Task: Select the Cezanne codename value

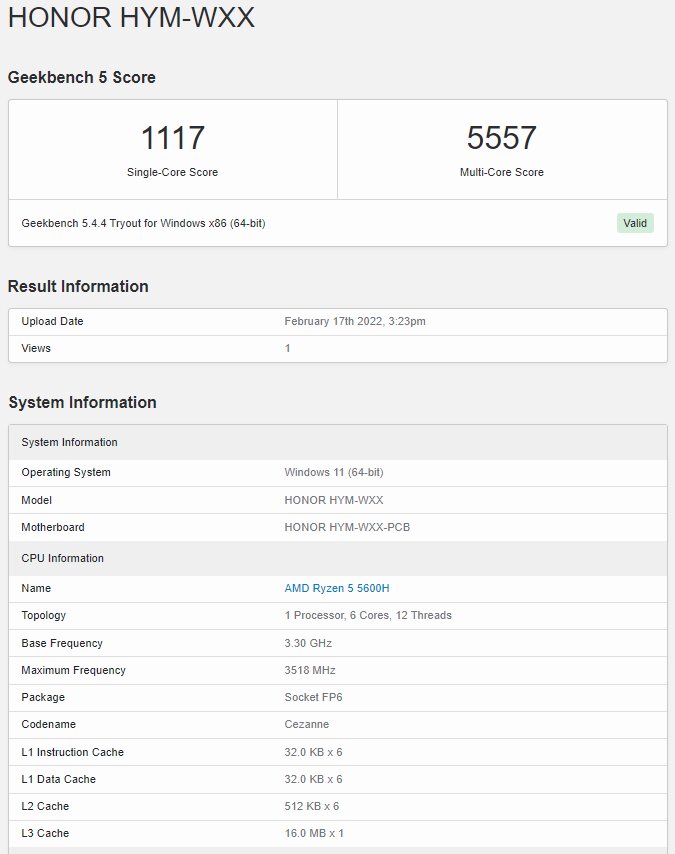Action: 307,724
